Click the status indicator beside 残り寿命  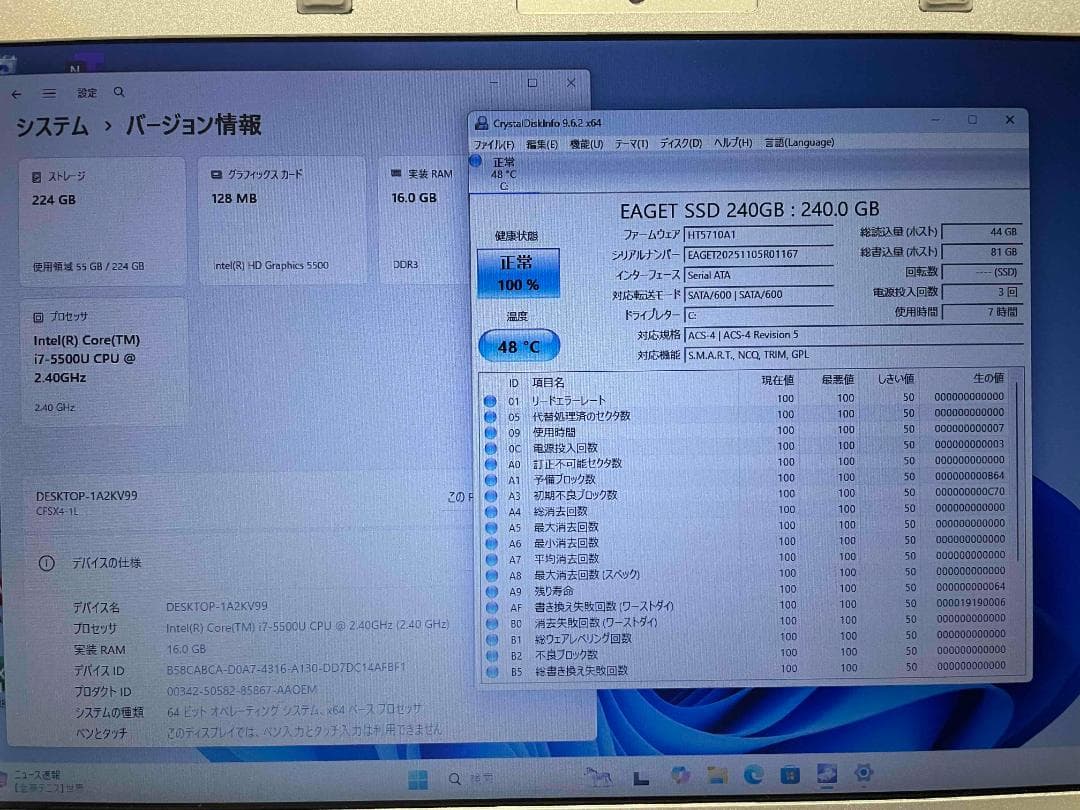pyautogui.click(x=490, y=591)
